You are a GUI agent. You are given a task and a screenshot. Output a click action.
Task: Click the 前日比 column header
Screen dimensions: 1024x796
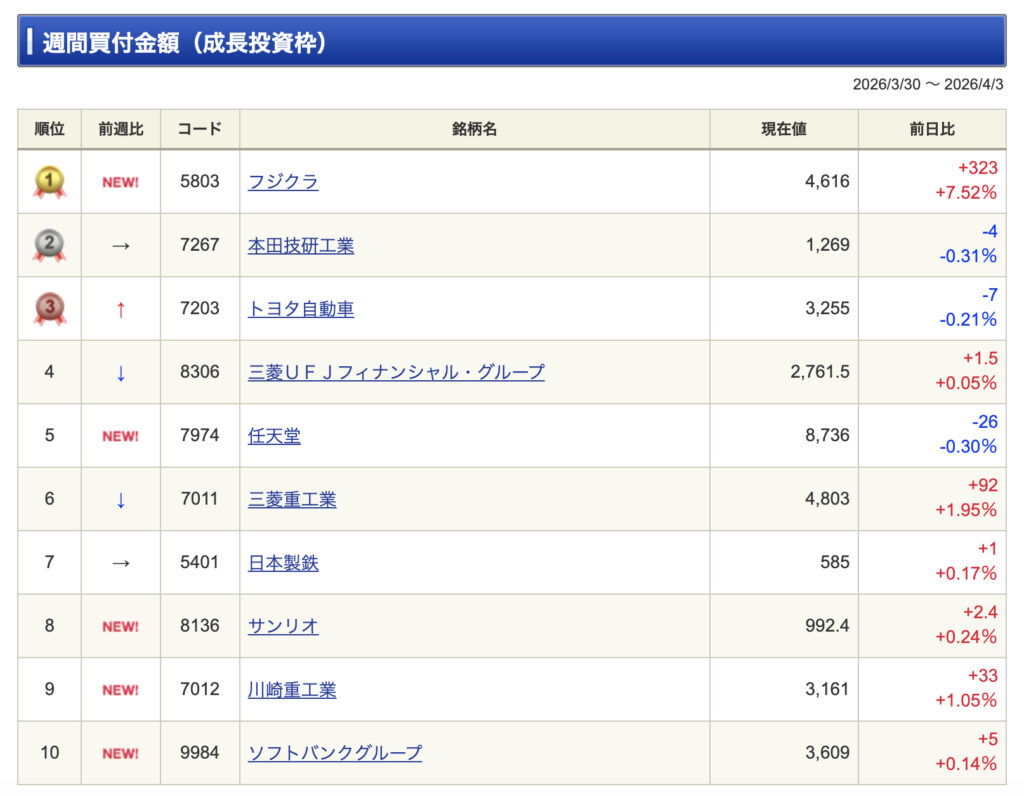coord(932,129)
